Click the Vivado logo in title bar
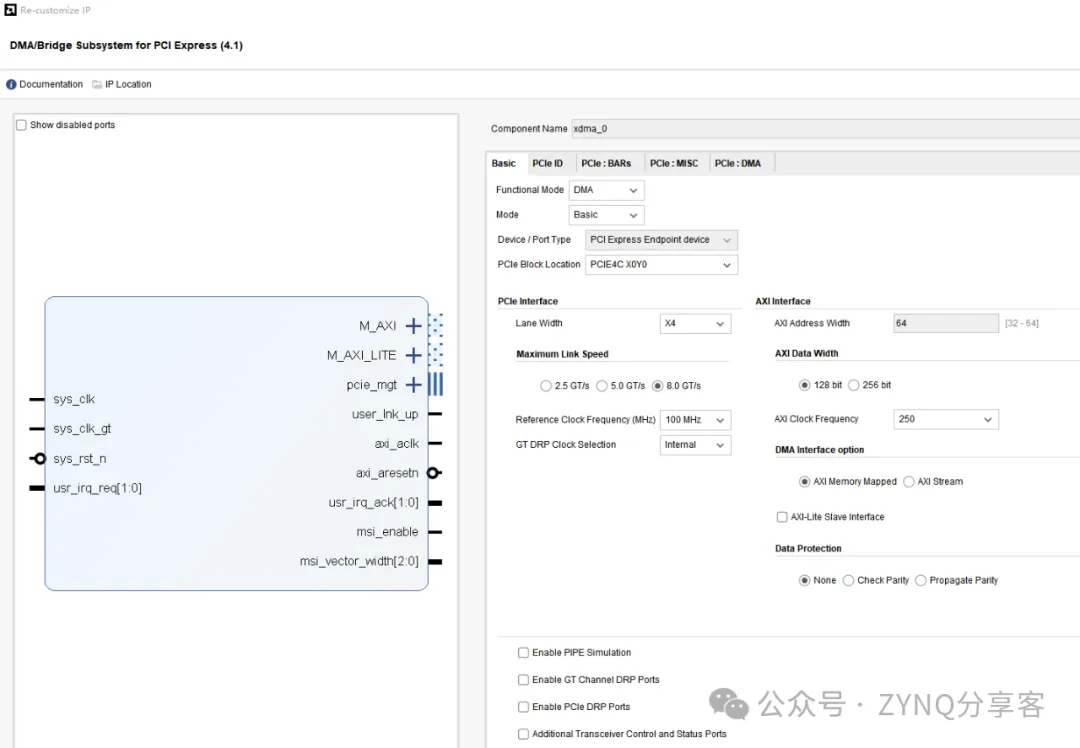 [x=10, y=10]
